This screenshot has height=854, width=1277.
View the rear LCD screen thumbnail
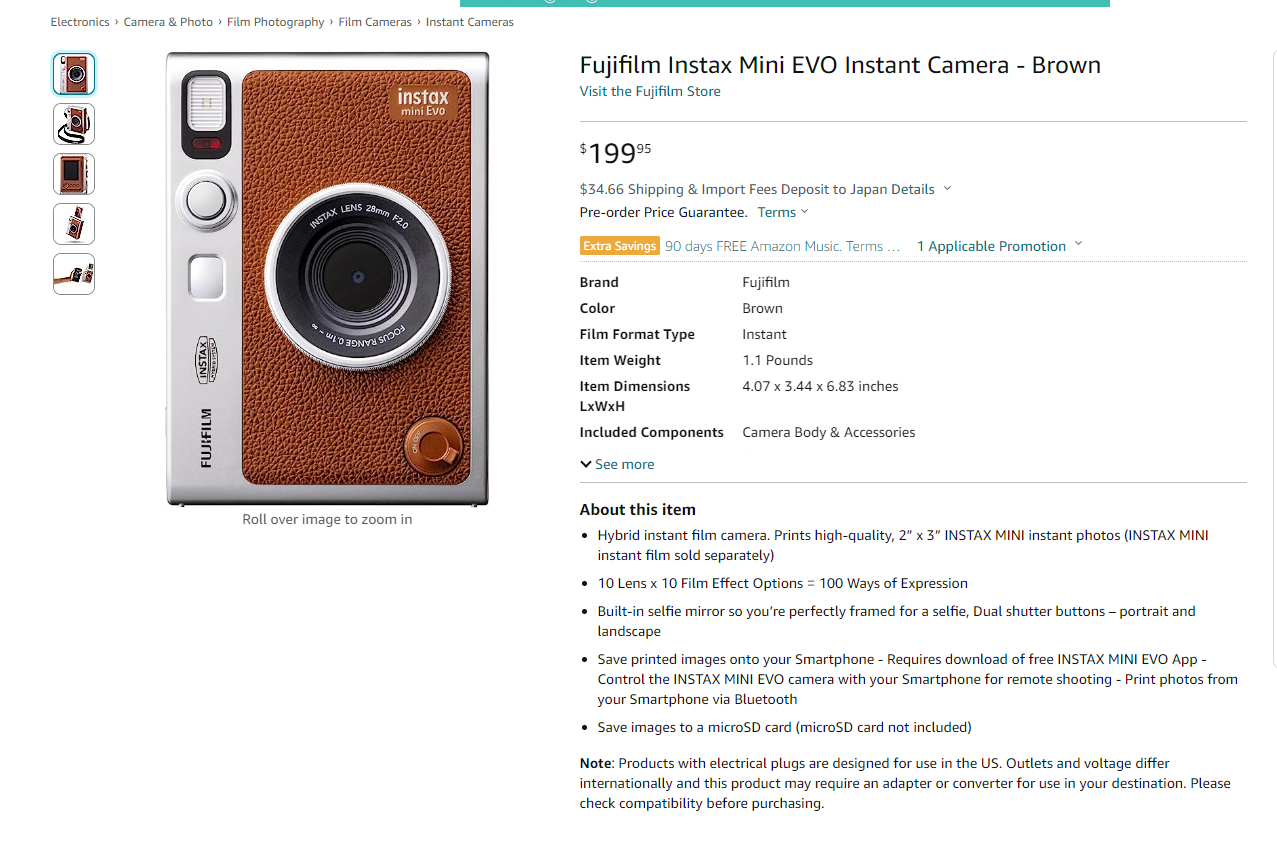74,175
